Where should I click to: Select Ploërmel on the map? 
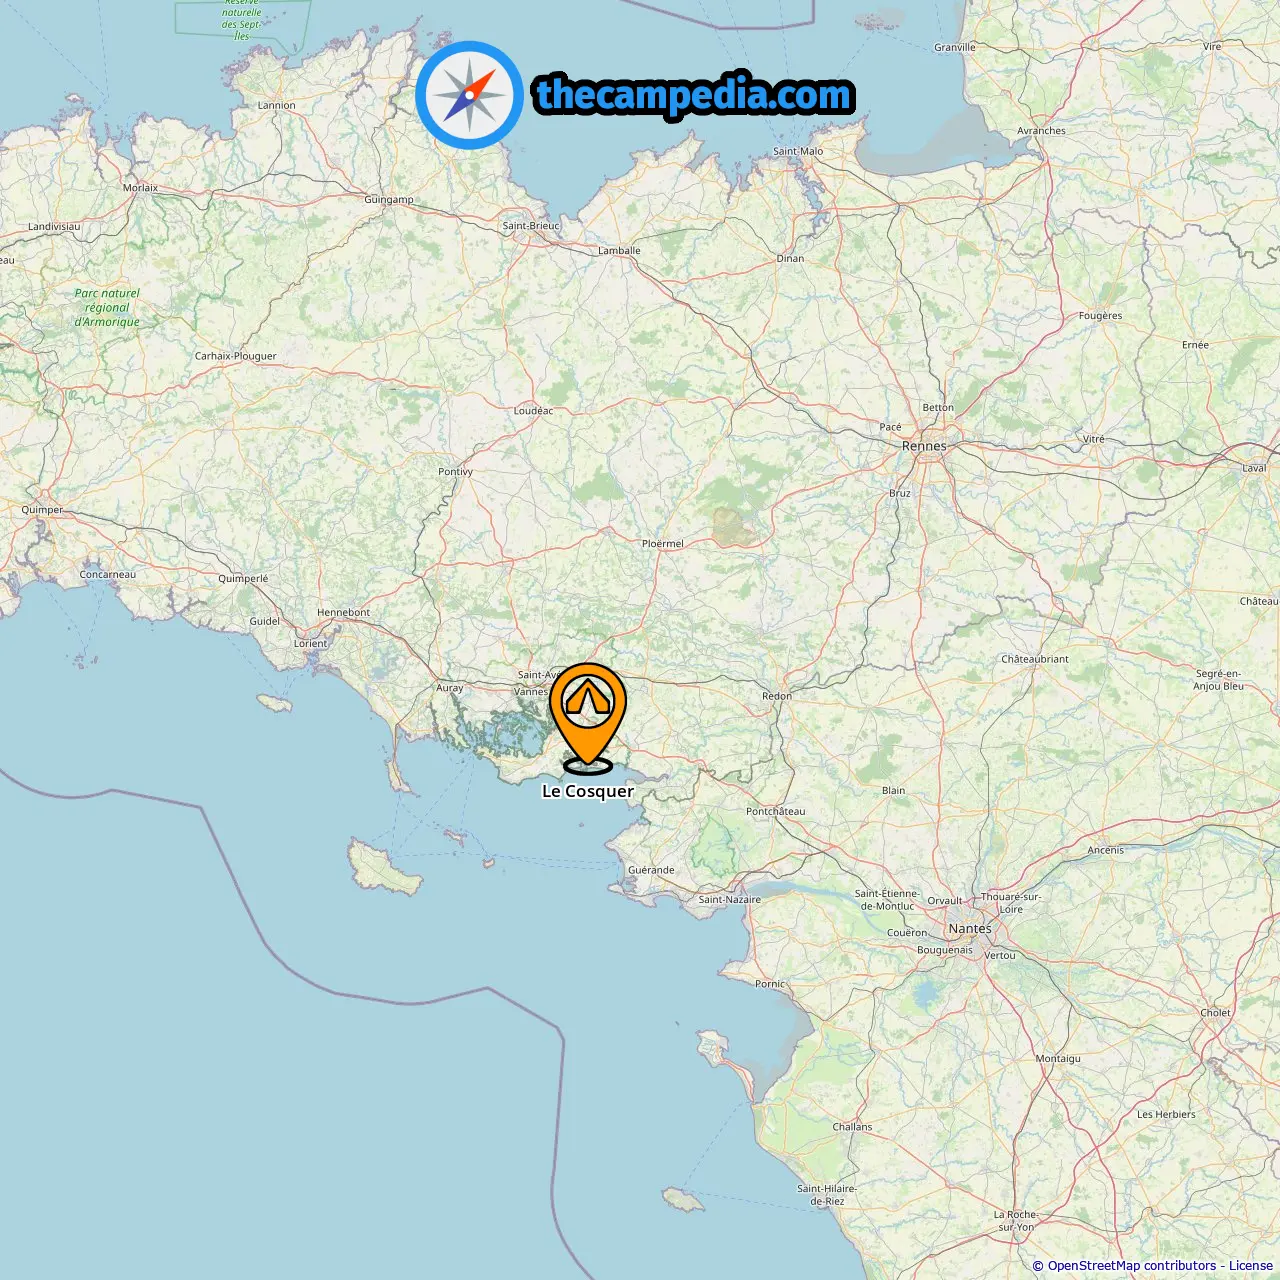tap(663, 544)
